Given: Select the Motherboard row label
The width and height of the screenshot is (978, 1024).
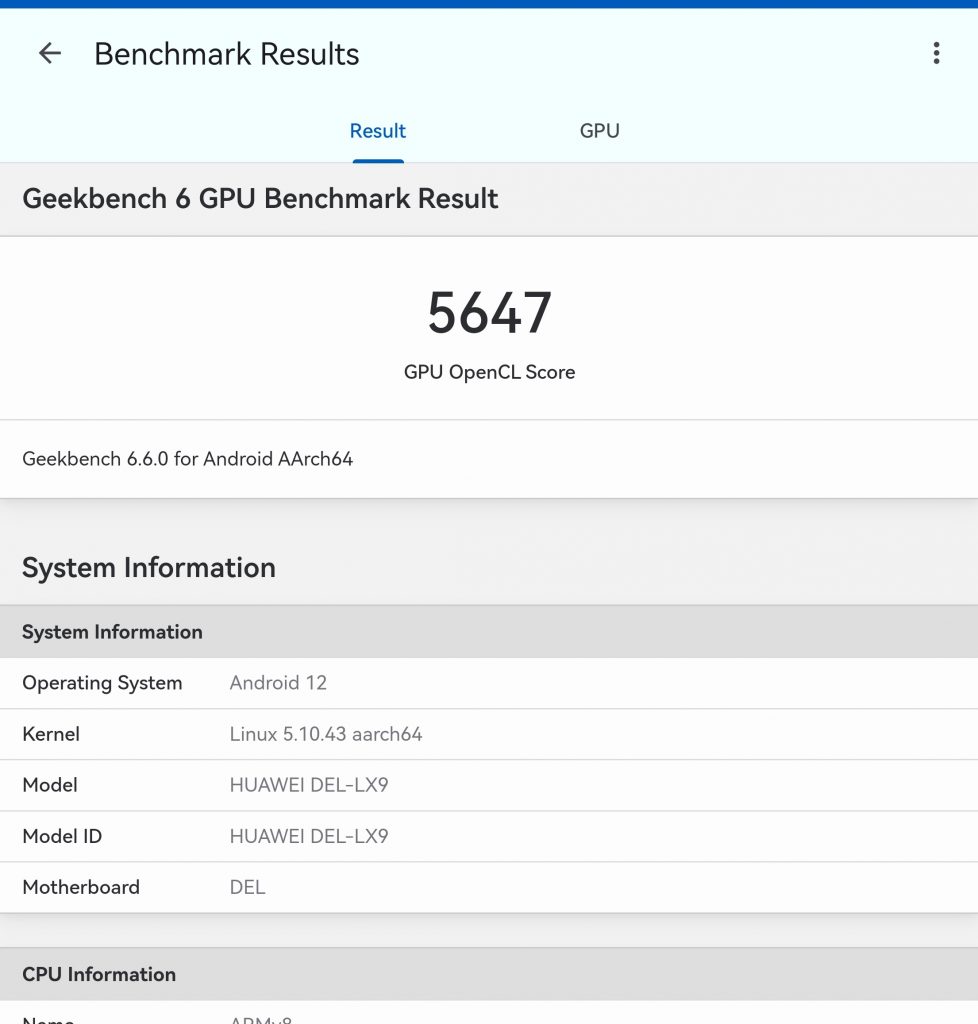Looking at the screenshot, I should tap(81, 887).
